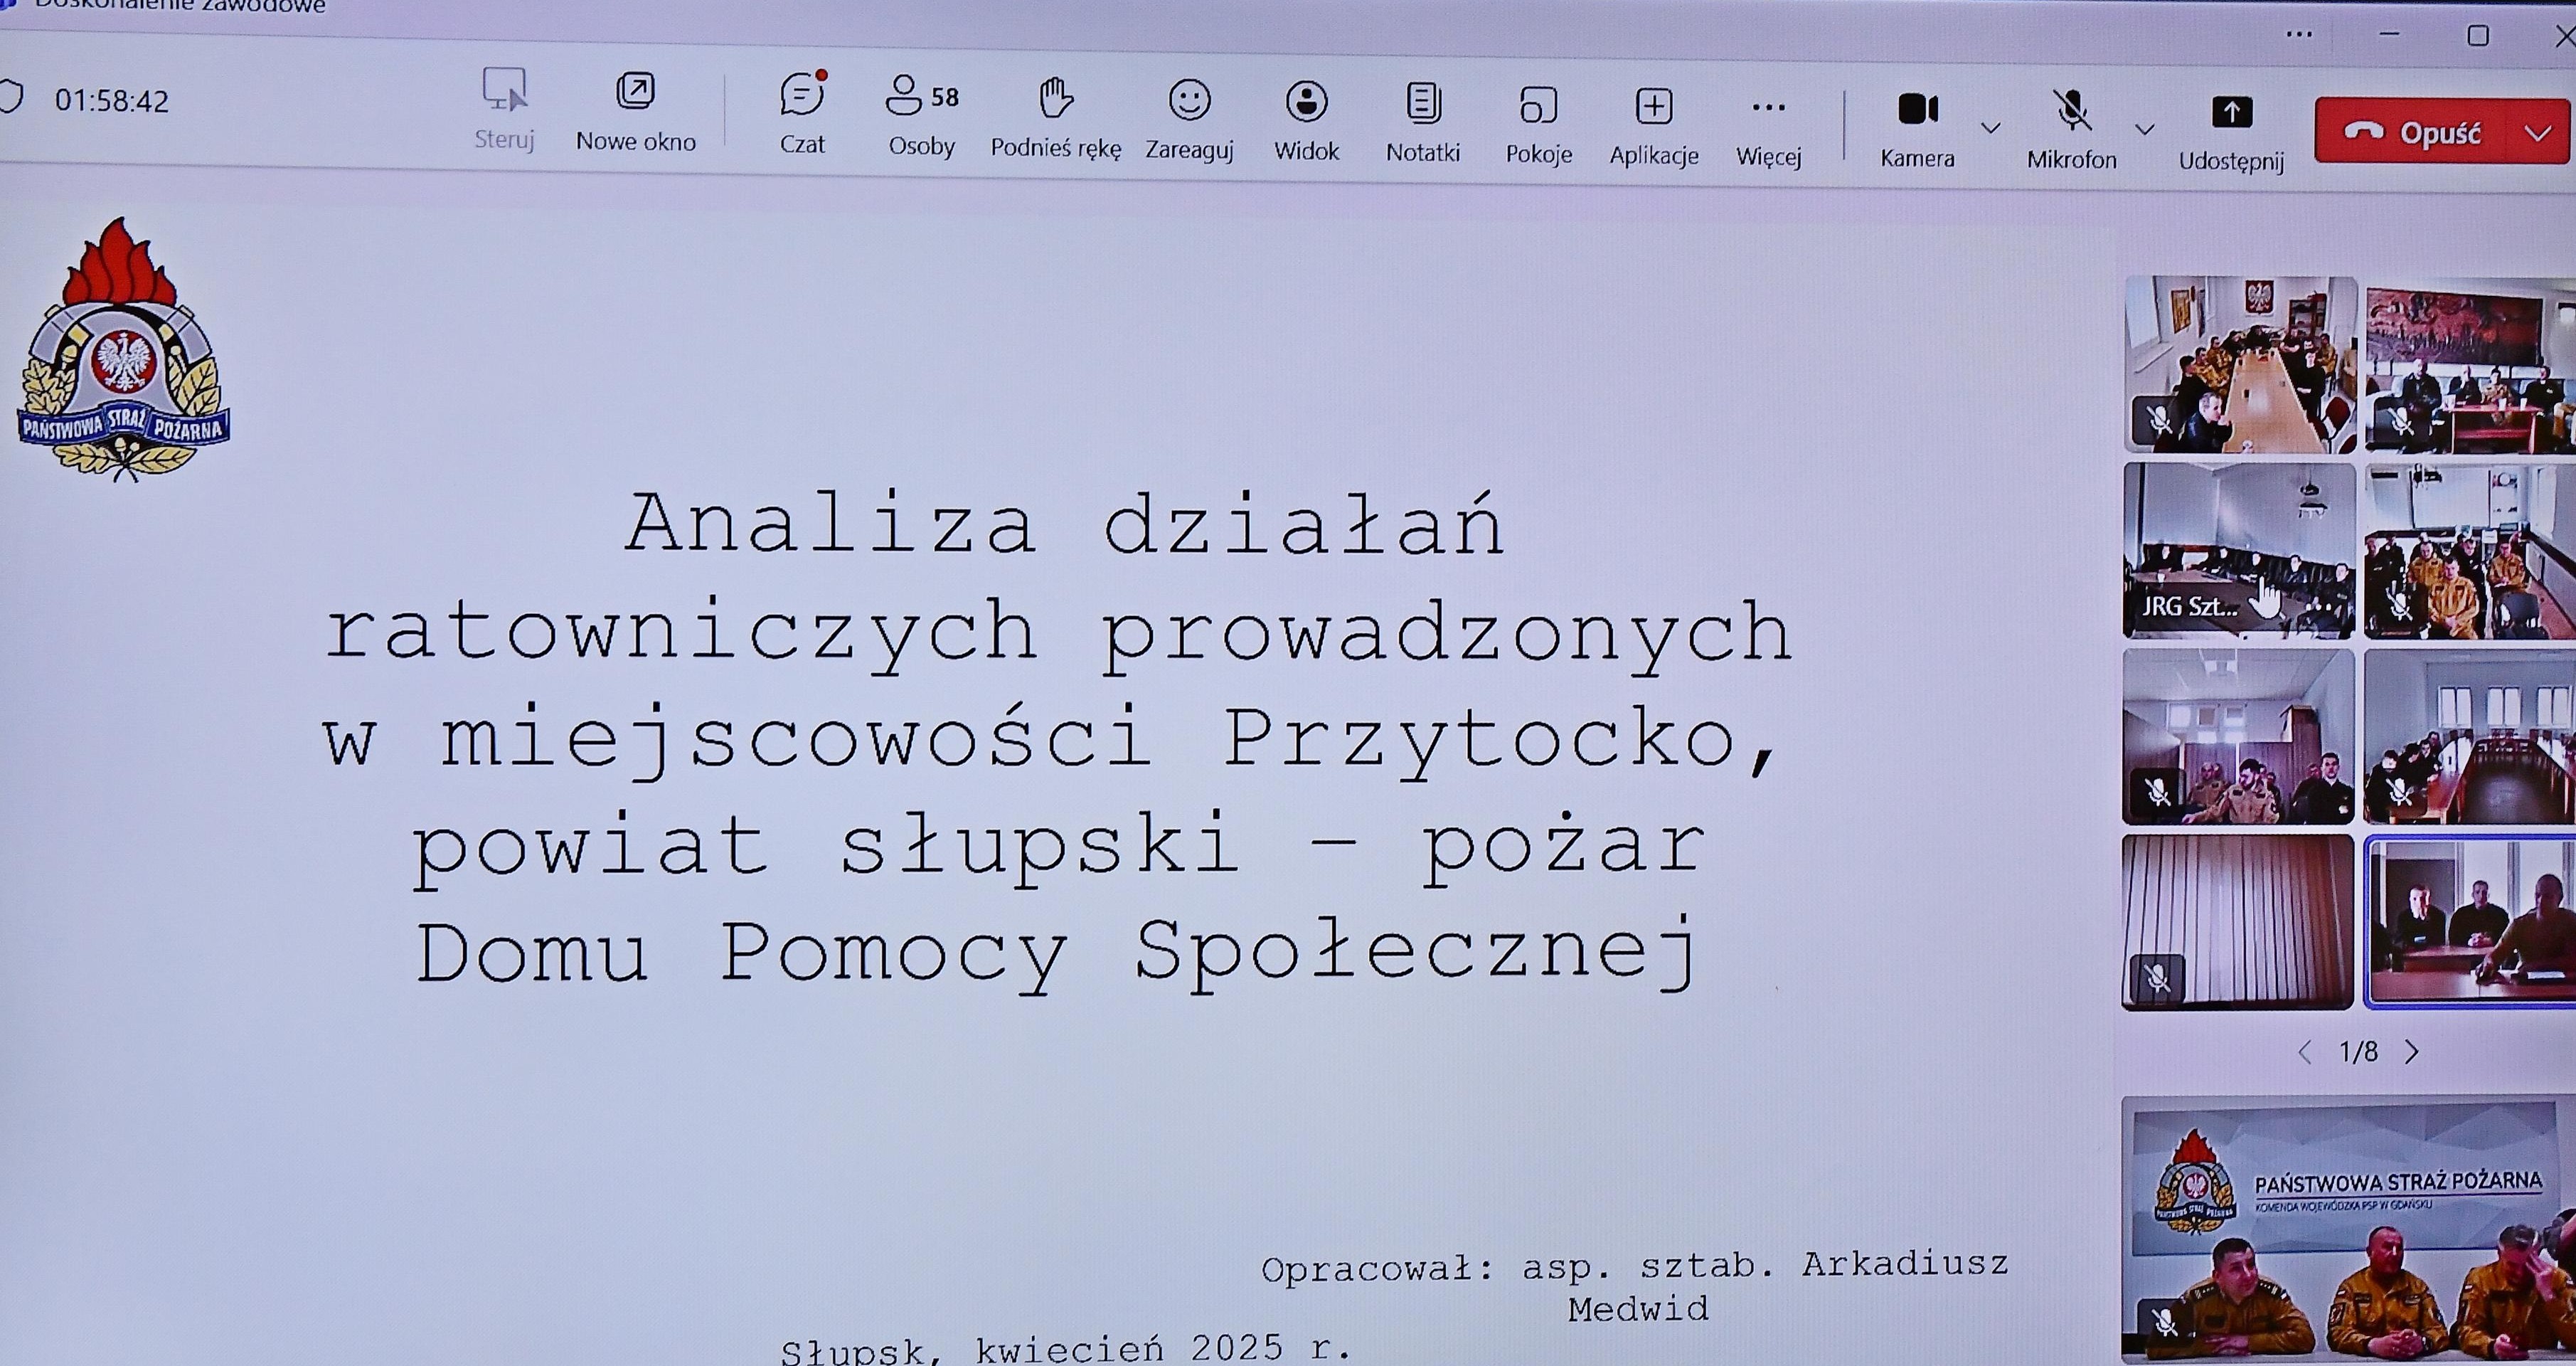Go to next participant gallery page
2576x1366 pixels.
pyautogui.click(x=2412, y=1052)
